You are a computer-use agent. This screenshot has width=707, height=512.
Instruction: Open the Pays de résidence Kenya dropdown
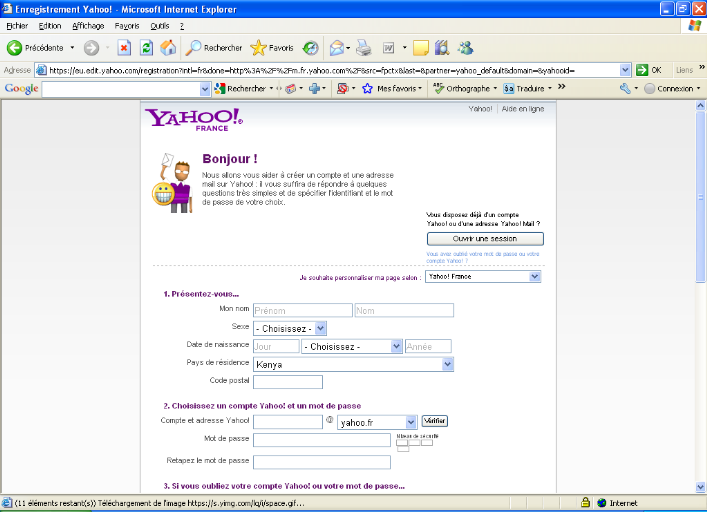point(353,364)
